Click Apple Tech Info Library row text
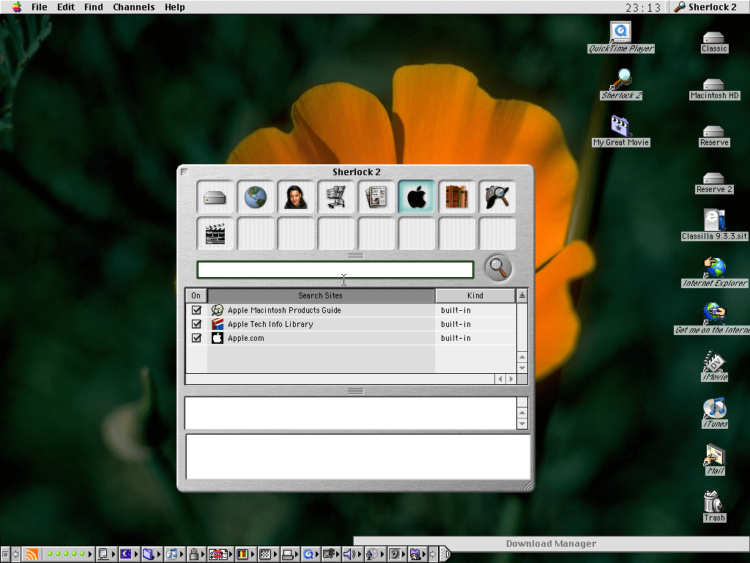The image size is (750, 563). pos(270,324)
